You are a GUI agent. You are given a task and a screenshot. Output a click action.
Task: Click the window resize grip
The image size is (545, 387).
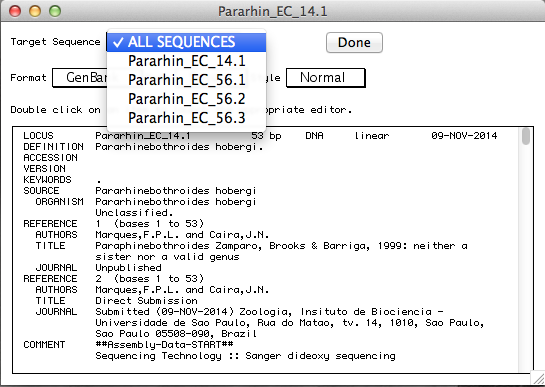click(539, 379)
